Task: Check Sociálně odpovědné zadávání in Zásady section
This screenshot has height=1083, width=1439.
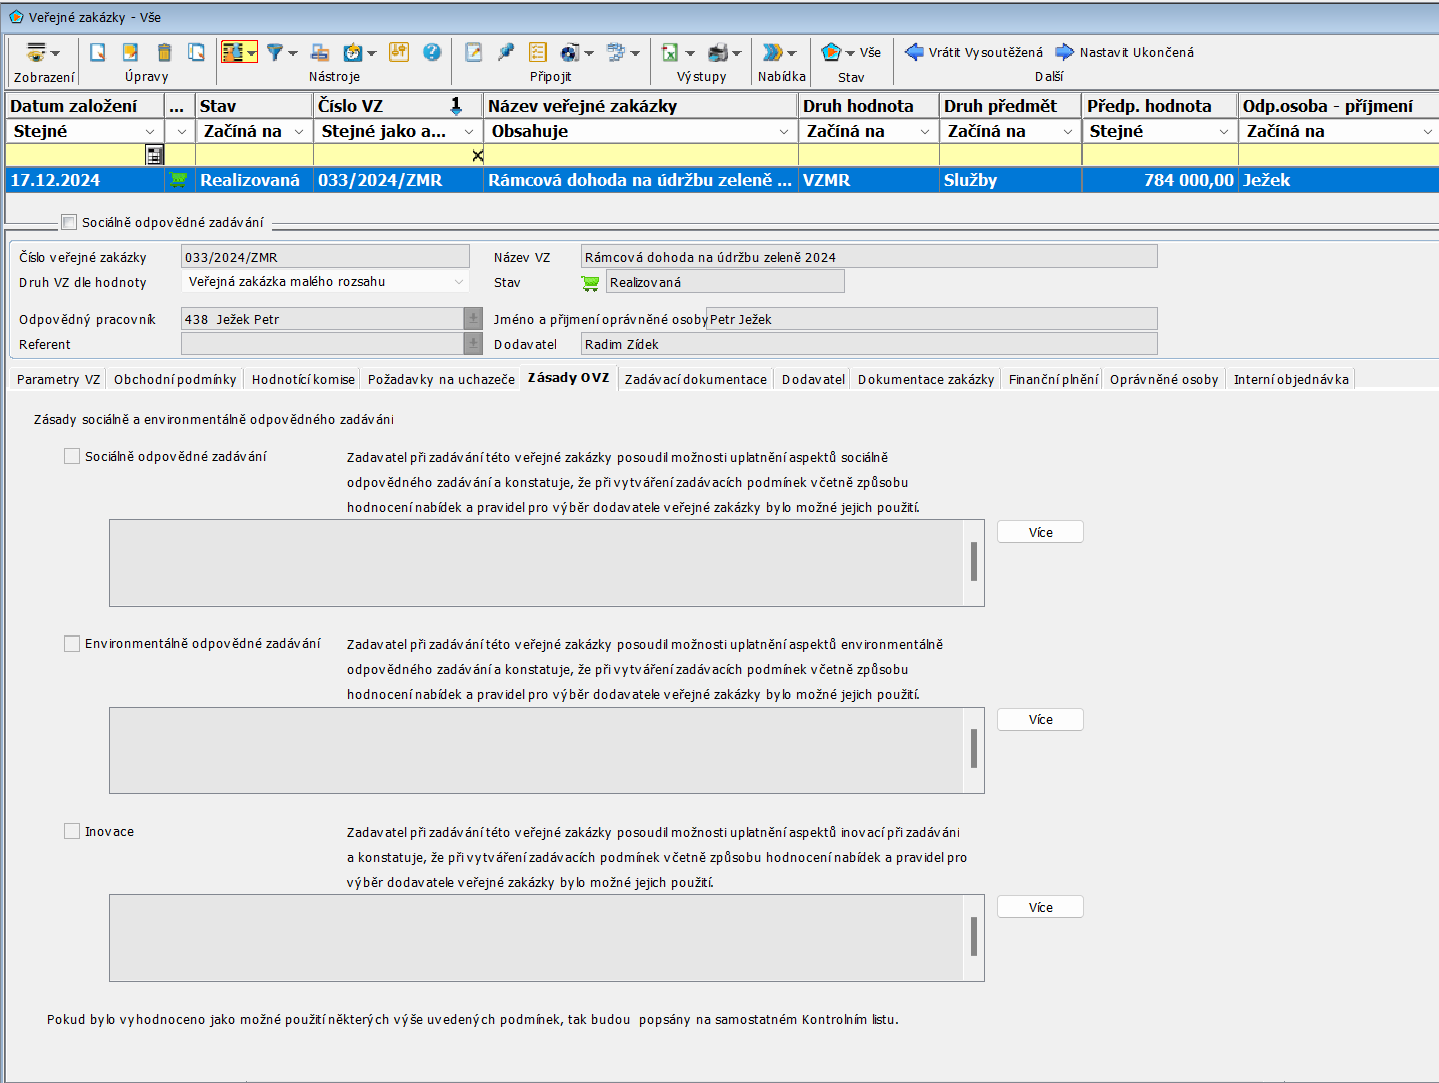Action: click(x=72, y=456)
